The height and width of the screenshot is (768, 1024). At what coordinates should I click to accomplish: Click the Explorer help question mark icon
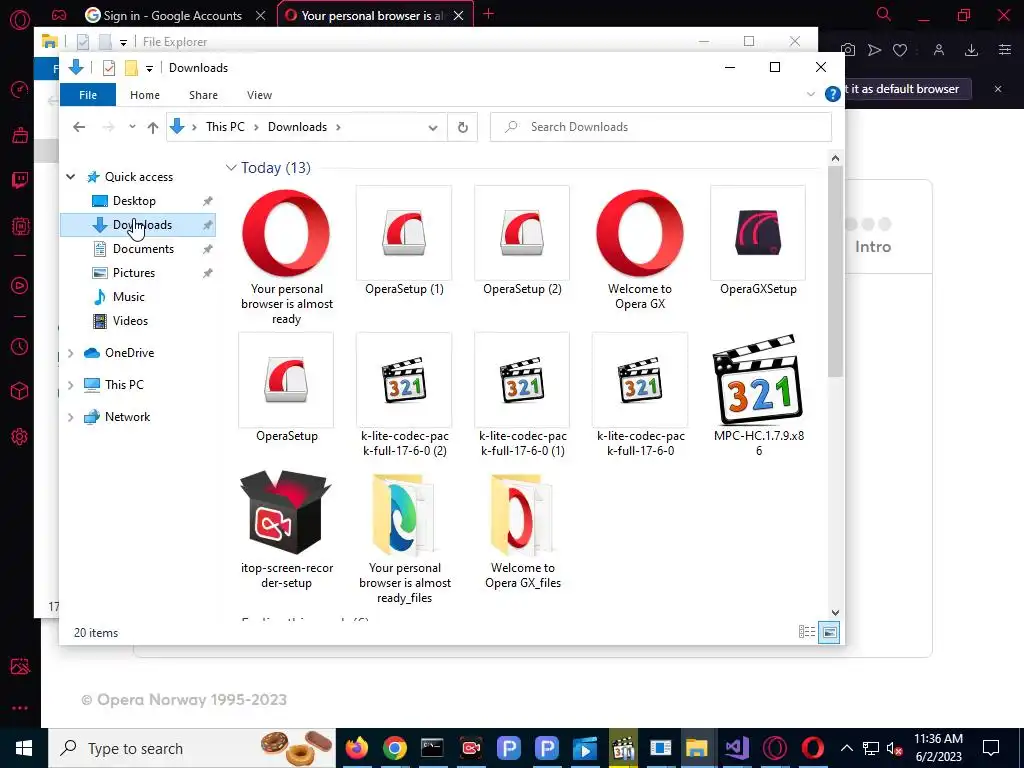pyautogui.click(x=833, y=94)
